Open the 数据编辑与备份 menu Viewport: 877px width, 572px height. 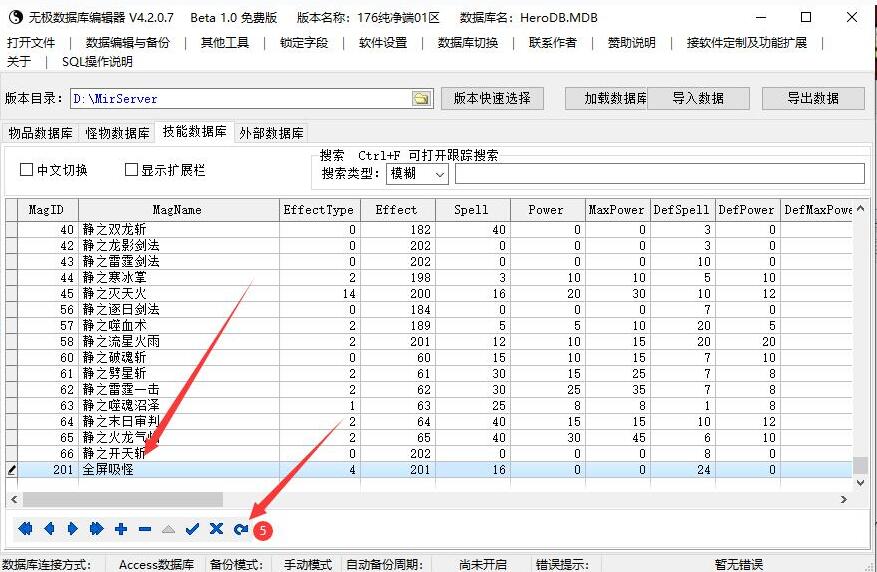[x=128, y=42]
